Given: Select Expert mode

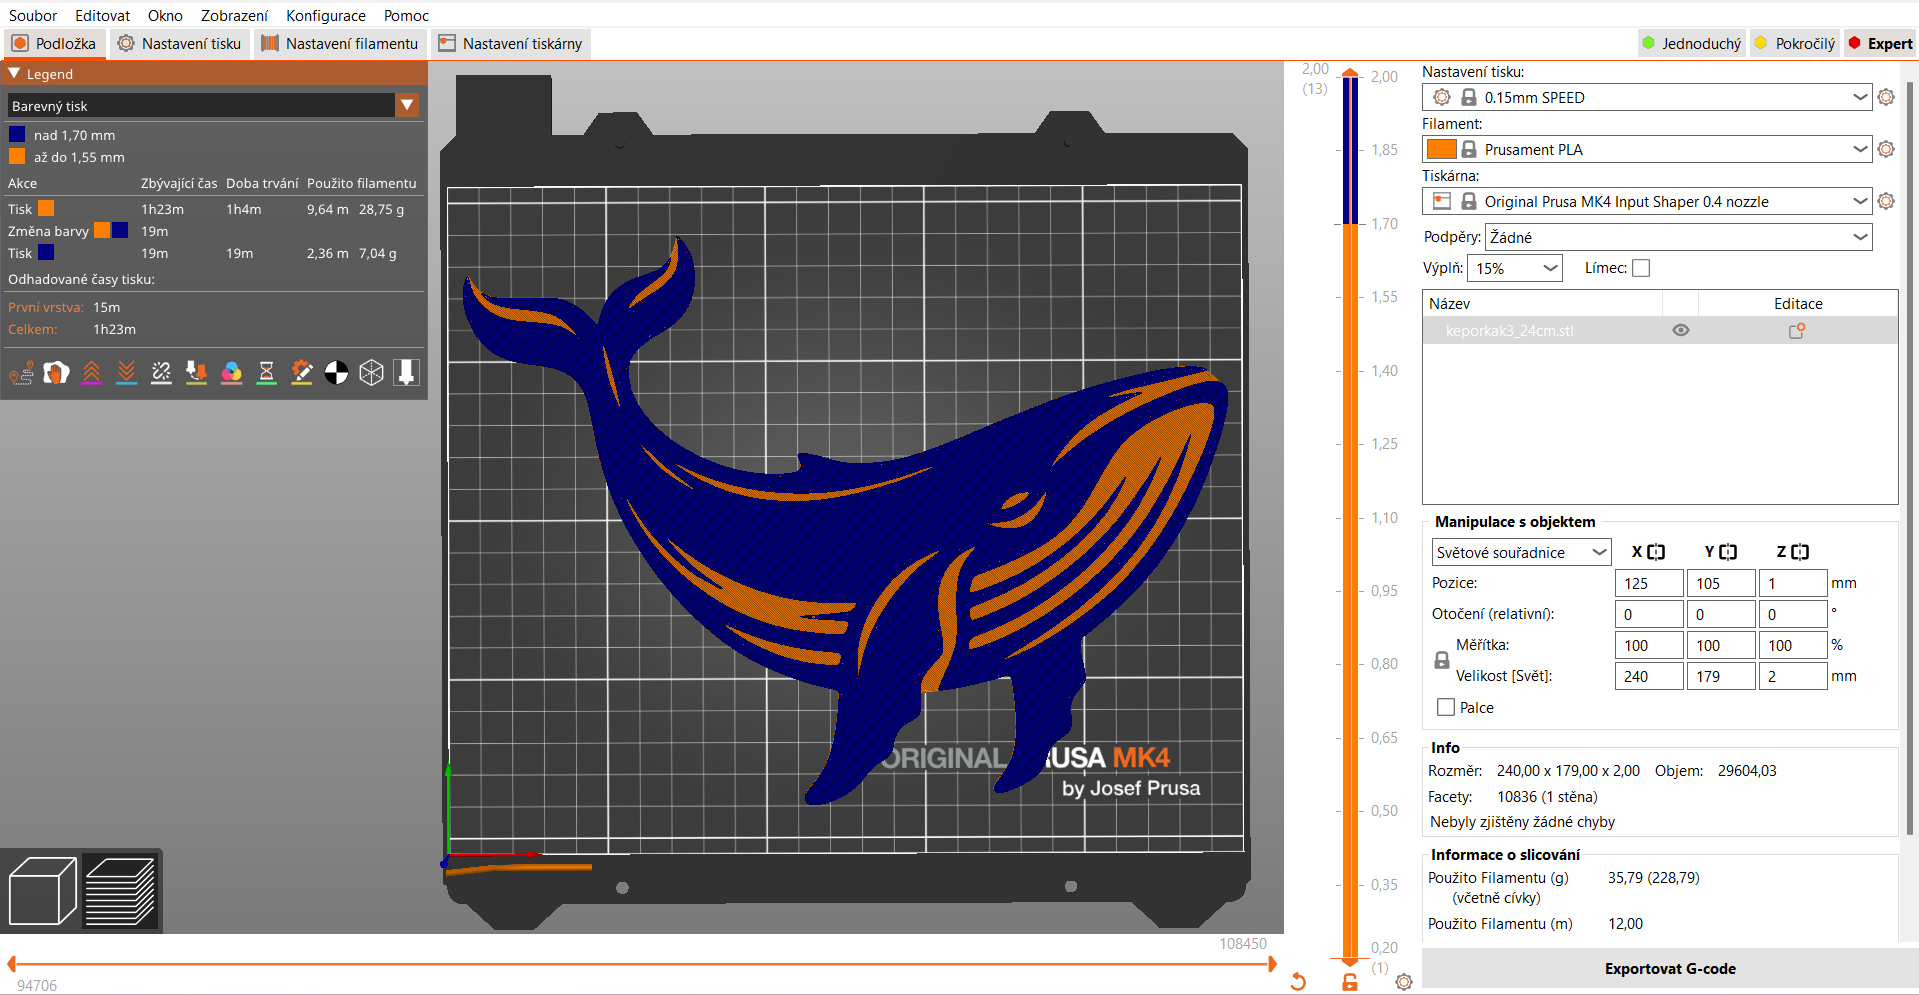Looking at the screenshot, I should (1880, 43).
